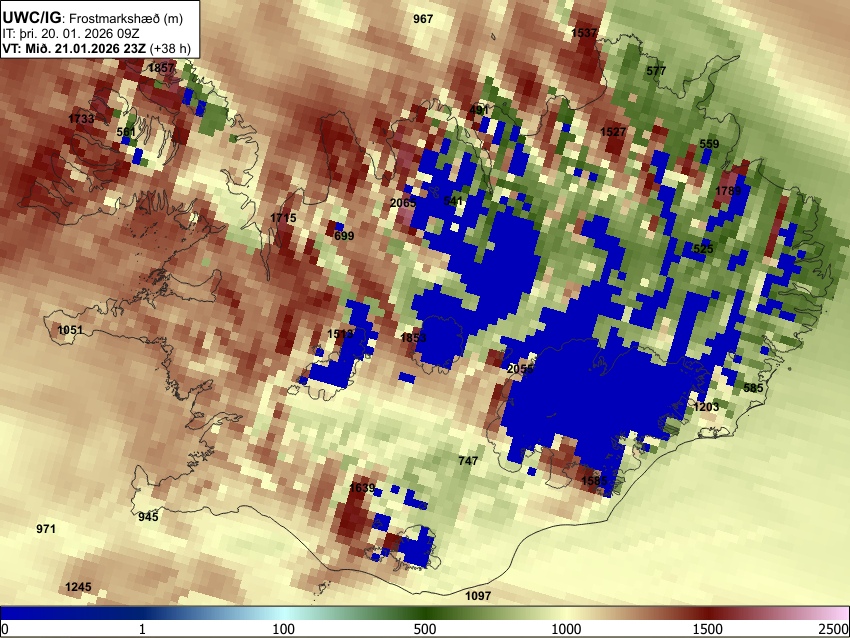Image resolution: width=850 pixels, height=638 pixels.
Task: Click the map value 1789
Action: (x=728, y=191)
